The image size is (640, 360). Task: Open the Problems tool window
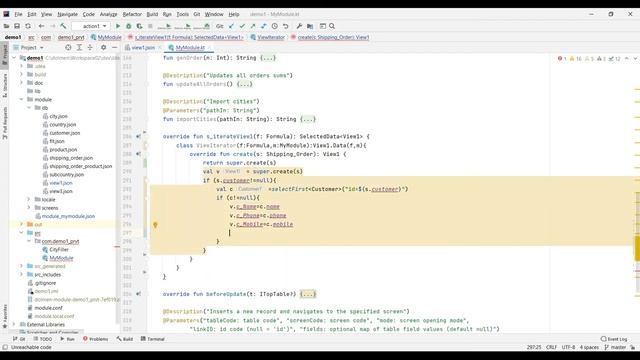coord(96,339)
